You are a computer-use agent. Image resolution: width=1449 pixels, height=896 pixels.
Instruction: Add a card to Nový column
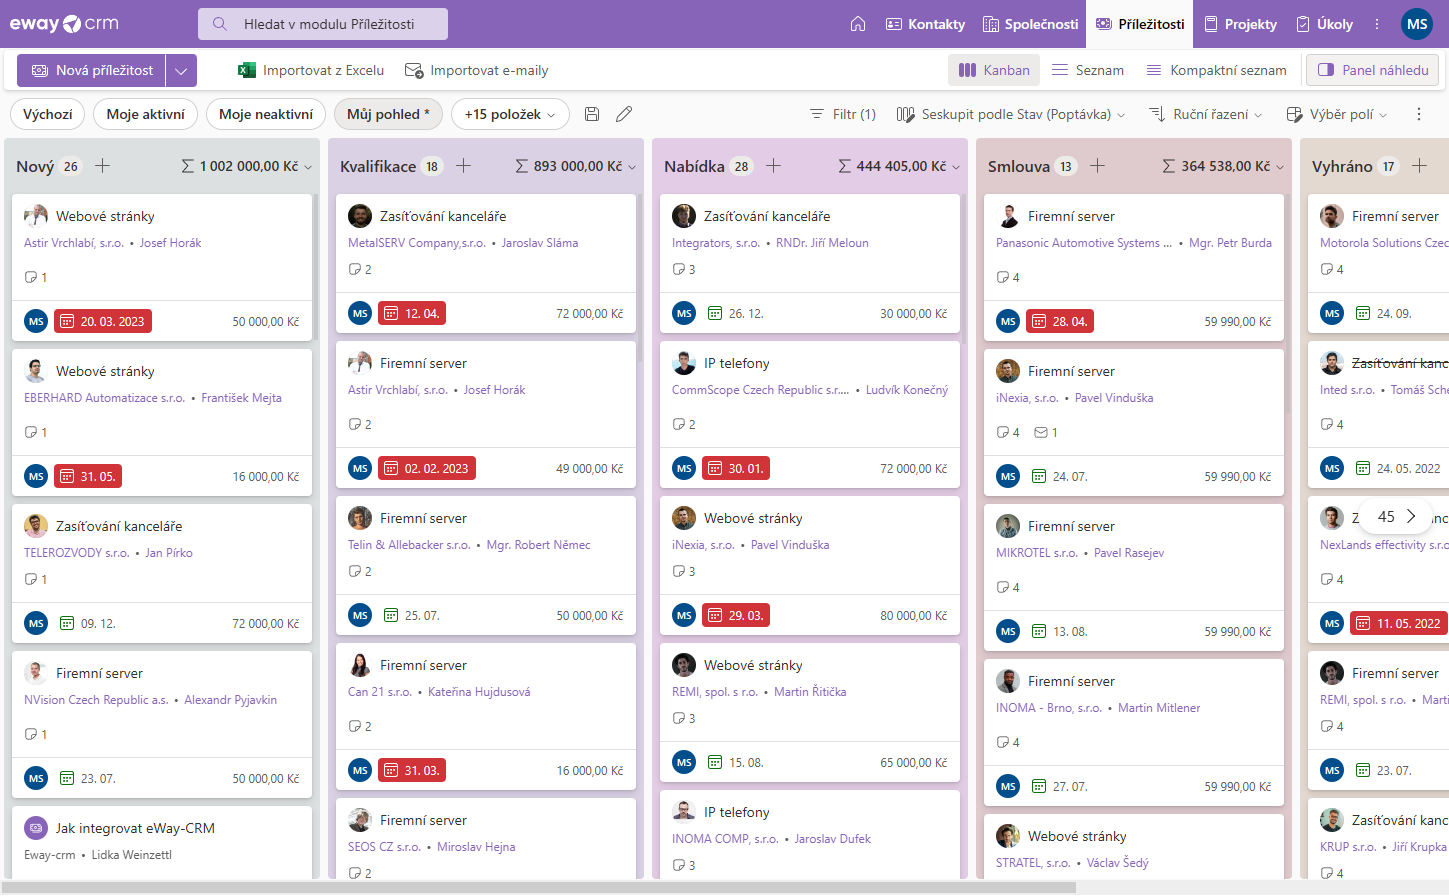click(102, 166)
